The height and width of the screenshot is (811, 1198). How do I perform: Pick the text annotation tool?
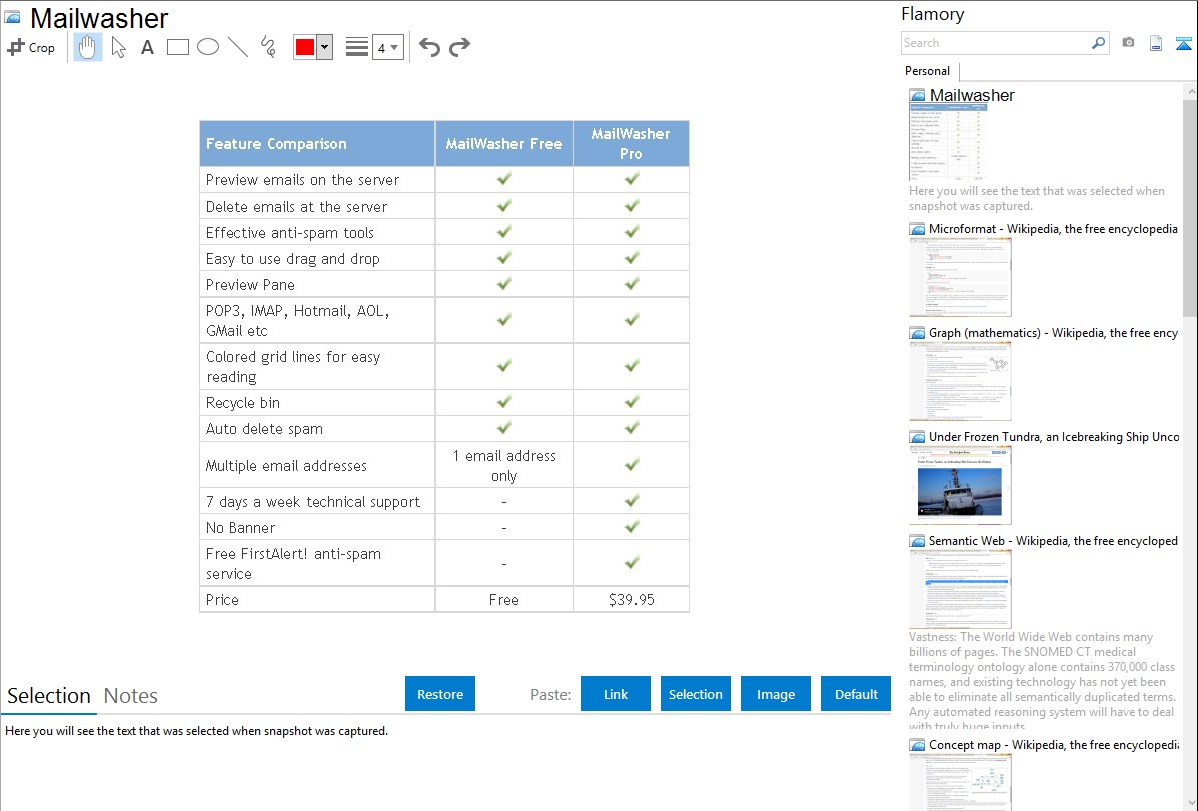(147, 47)
